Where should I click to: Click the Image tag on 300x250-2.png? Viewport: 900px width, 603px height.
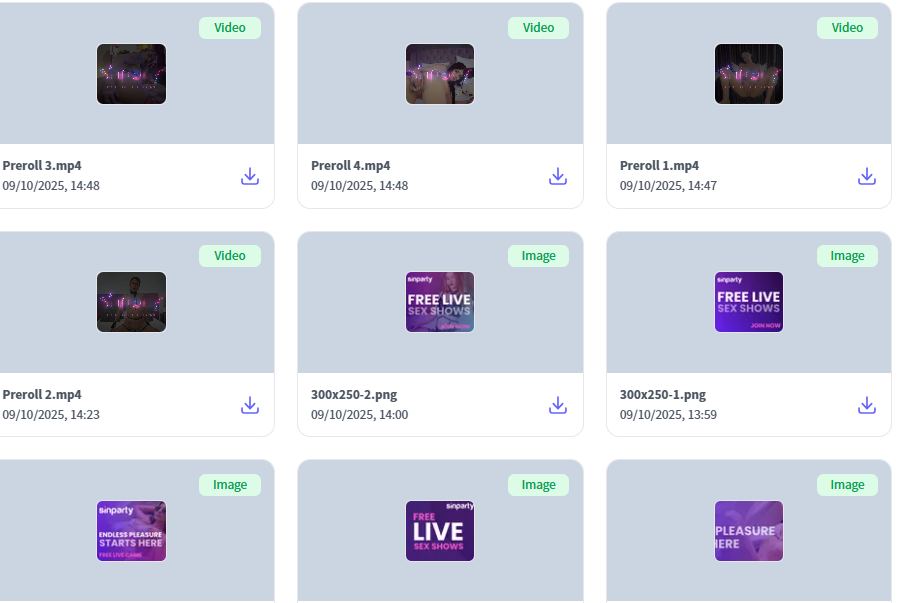coord(538,256)
